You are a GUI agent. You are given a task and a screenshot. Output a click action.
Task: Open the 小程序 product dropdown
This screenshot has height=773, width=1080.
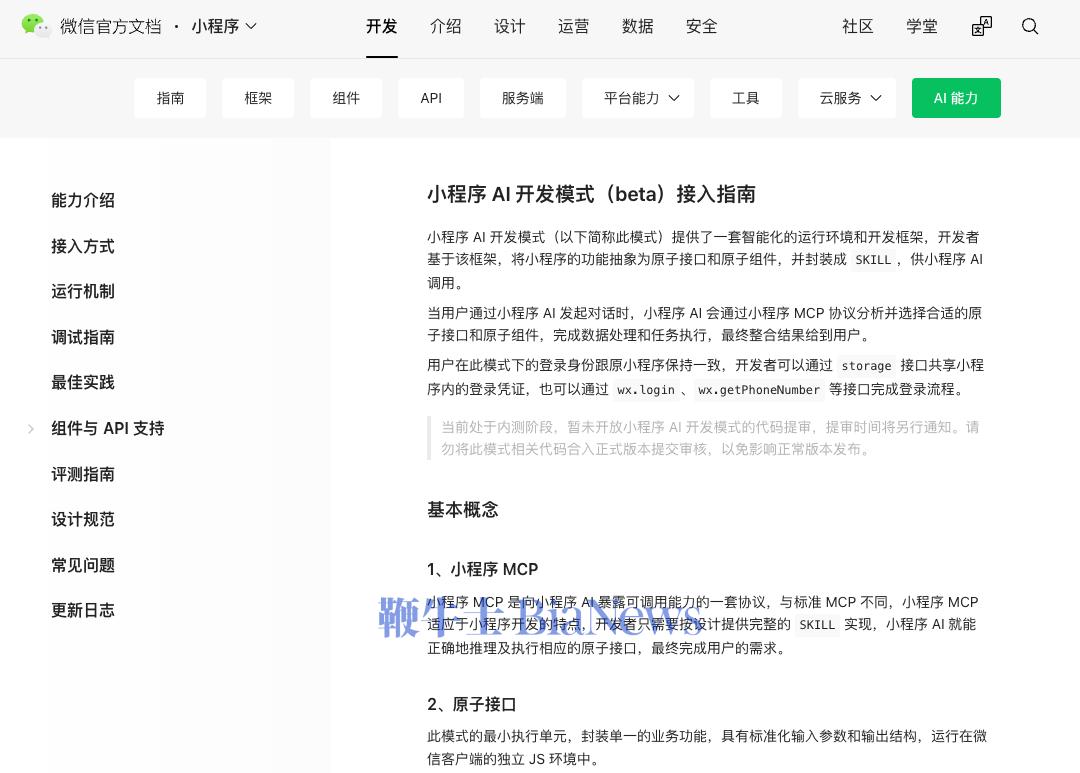tap(224, 26)
